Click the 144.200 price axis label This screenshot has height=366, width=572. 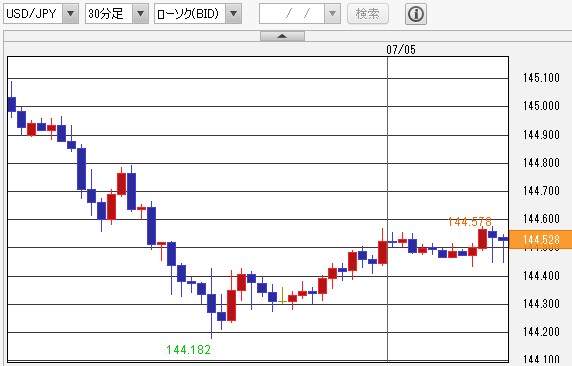(x=541, y=332)
